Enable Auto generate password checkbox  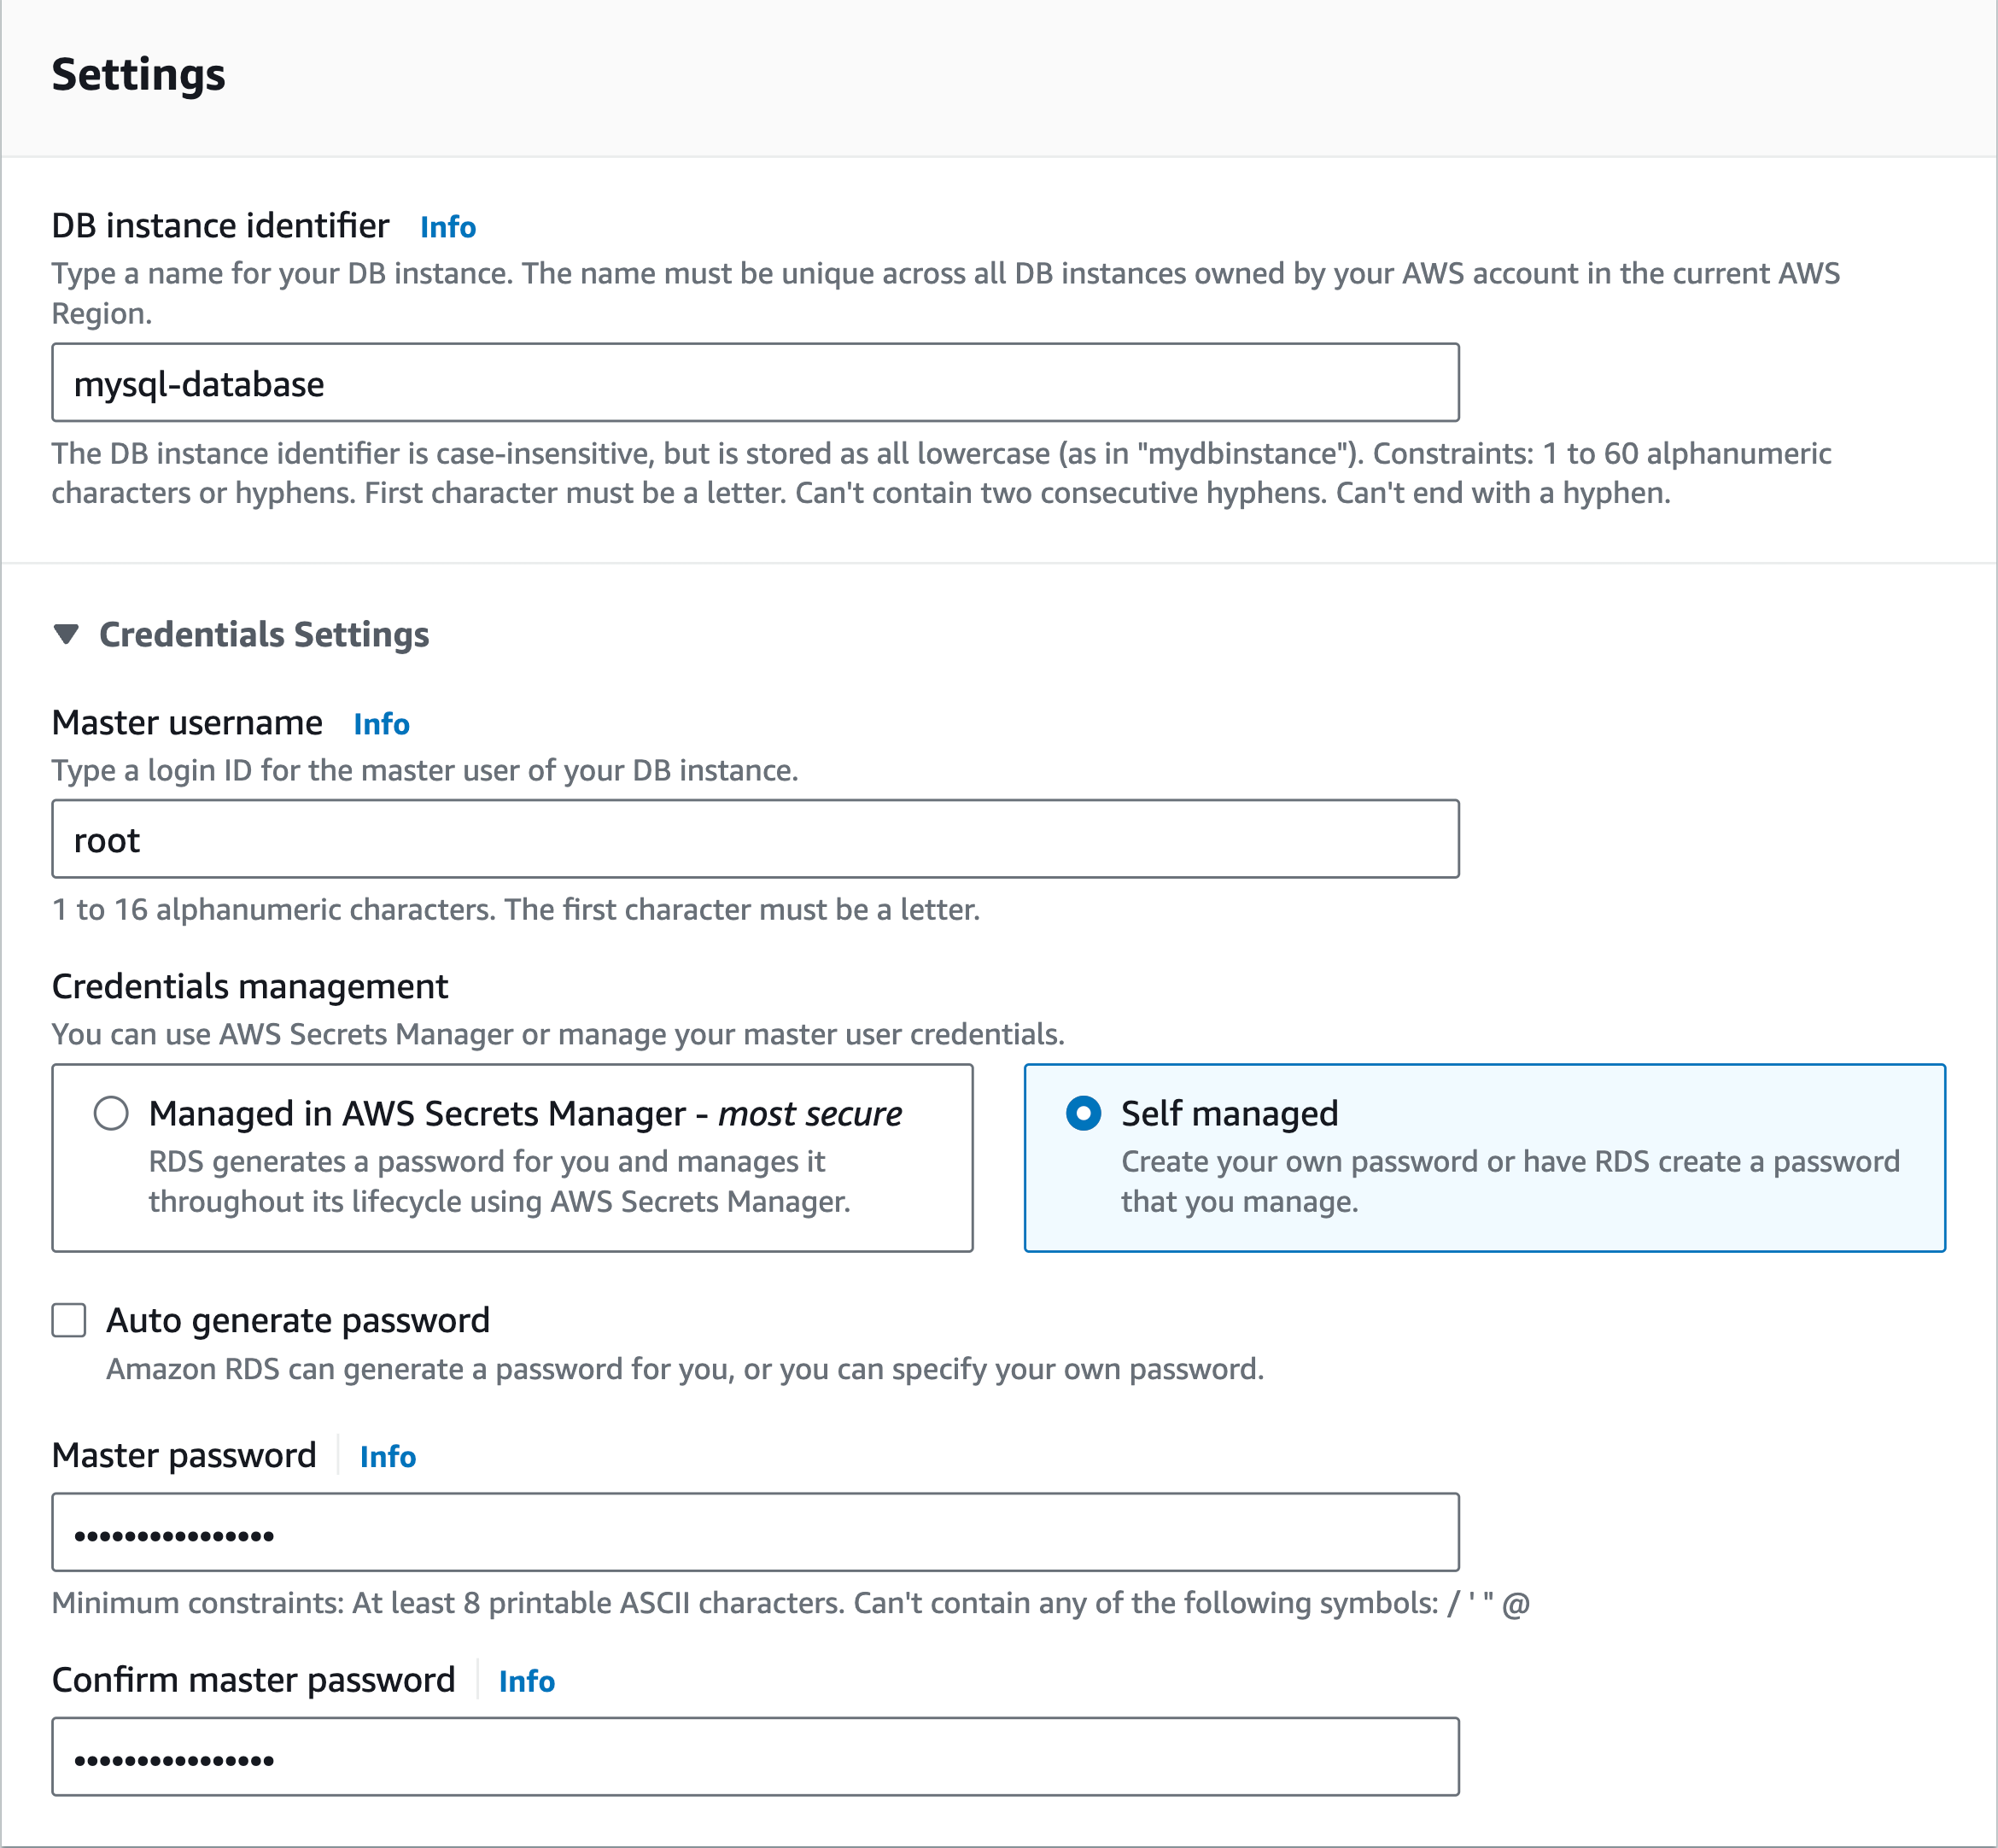69,1320
